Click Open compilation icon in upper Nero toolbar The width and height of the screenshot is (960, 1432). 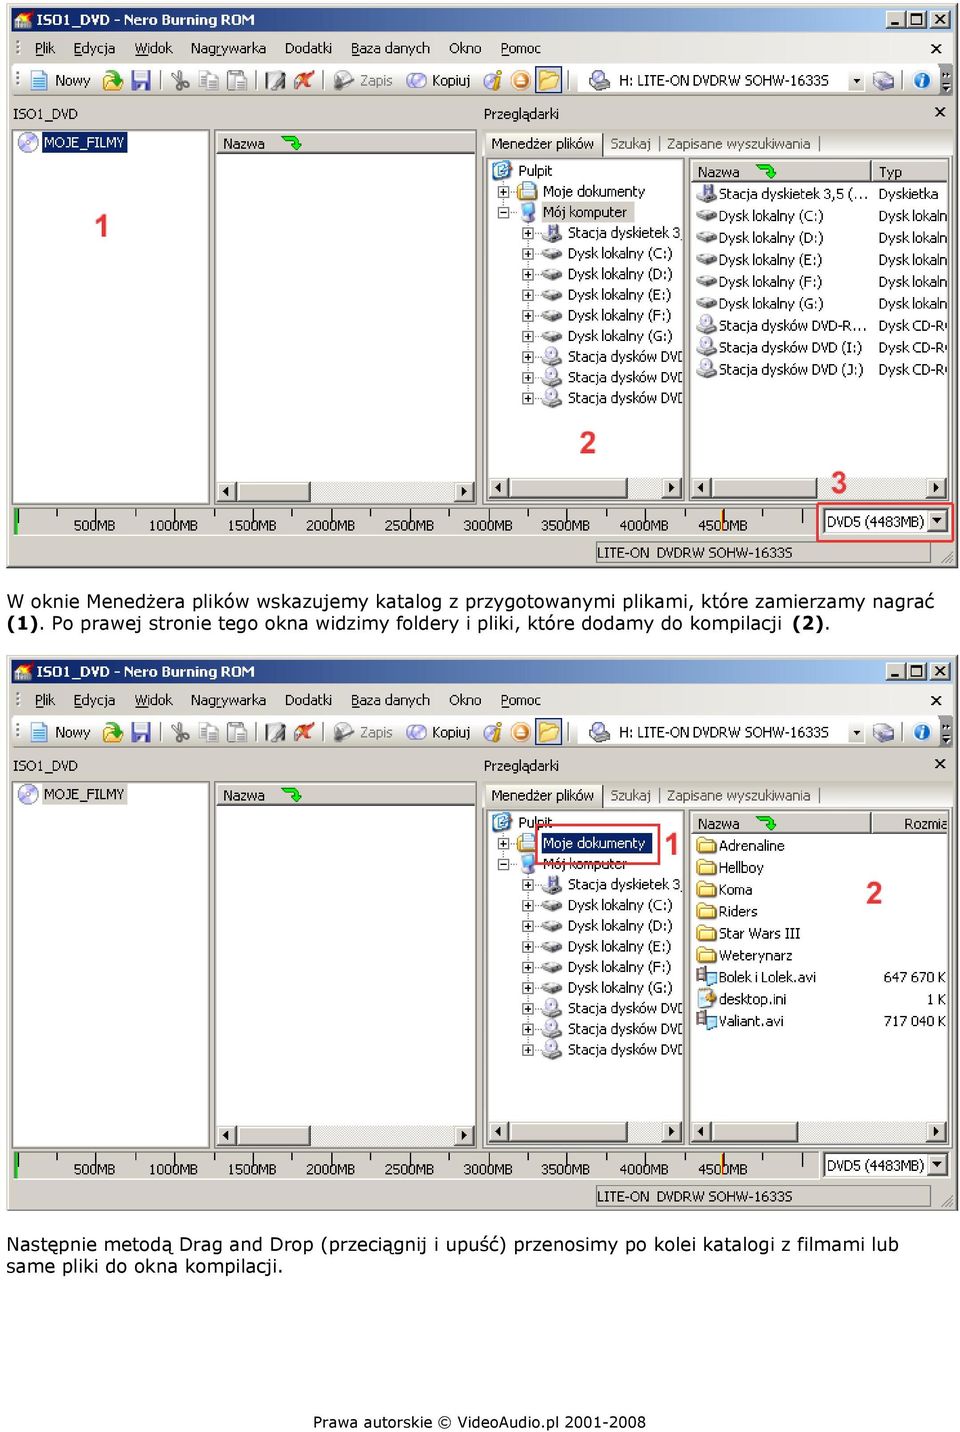tap(113, 81)
